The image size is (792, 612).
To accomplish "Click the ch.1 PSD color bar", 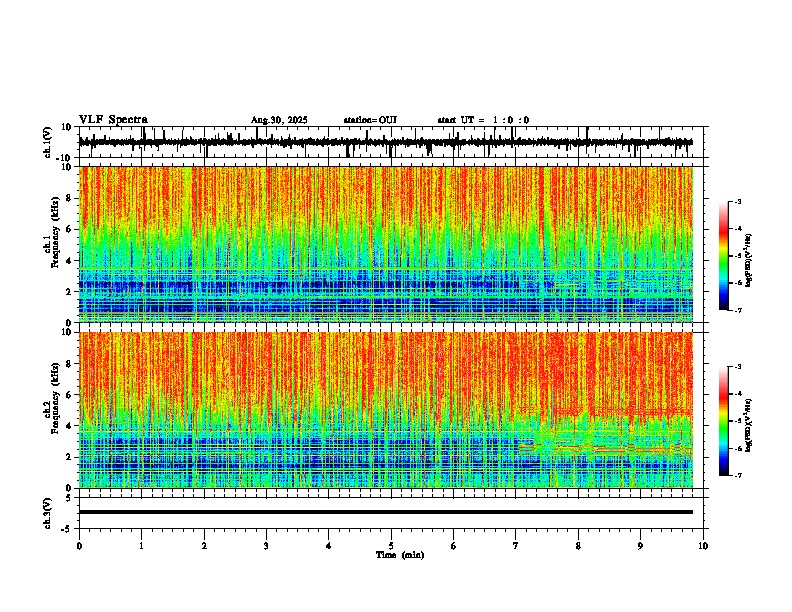I will click(x=724, y=256).
